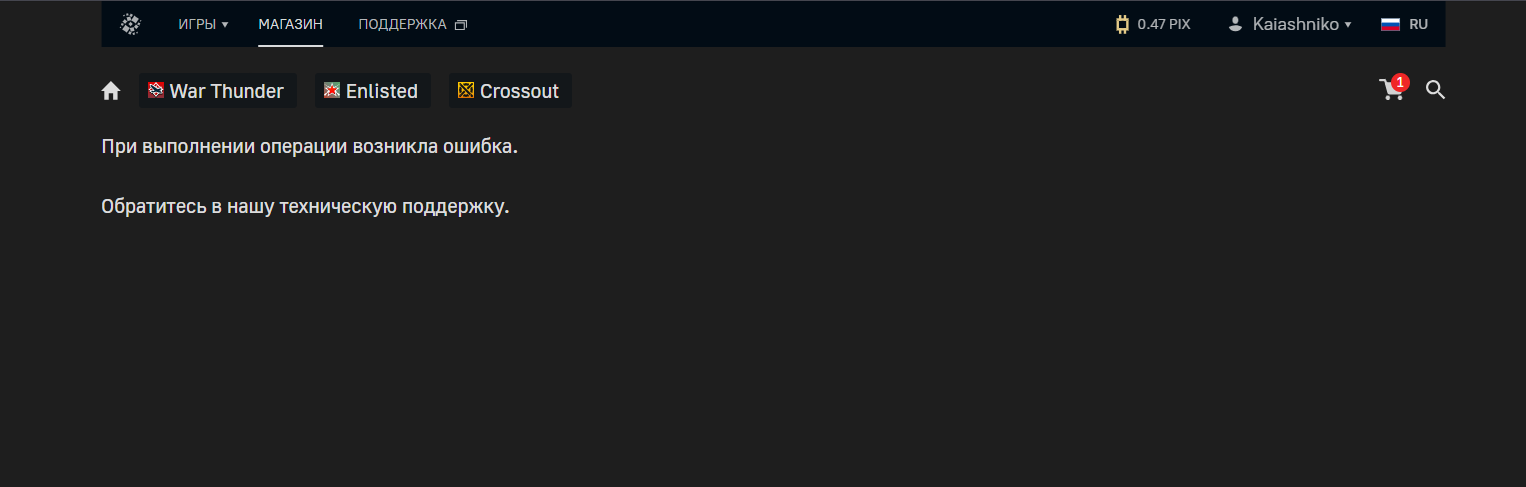Open the Kaiashniko account dropdown arrow
Screen dimensions: 1526x487
[1348, 24]
